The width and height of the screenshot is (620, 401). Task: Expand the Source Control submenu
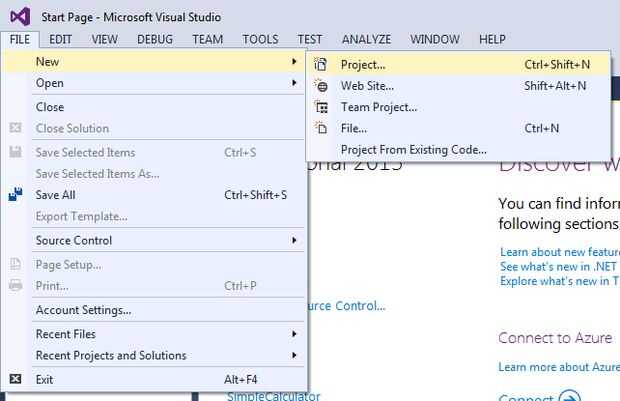coord(294,240)
